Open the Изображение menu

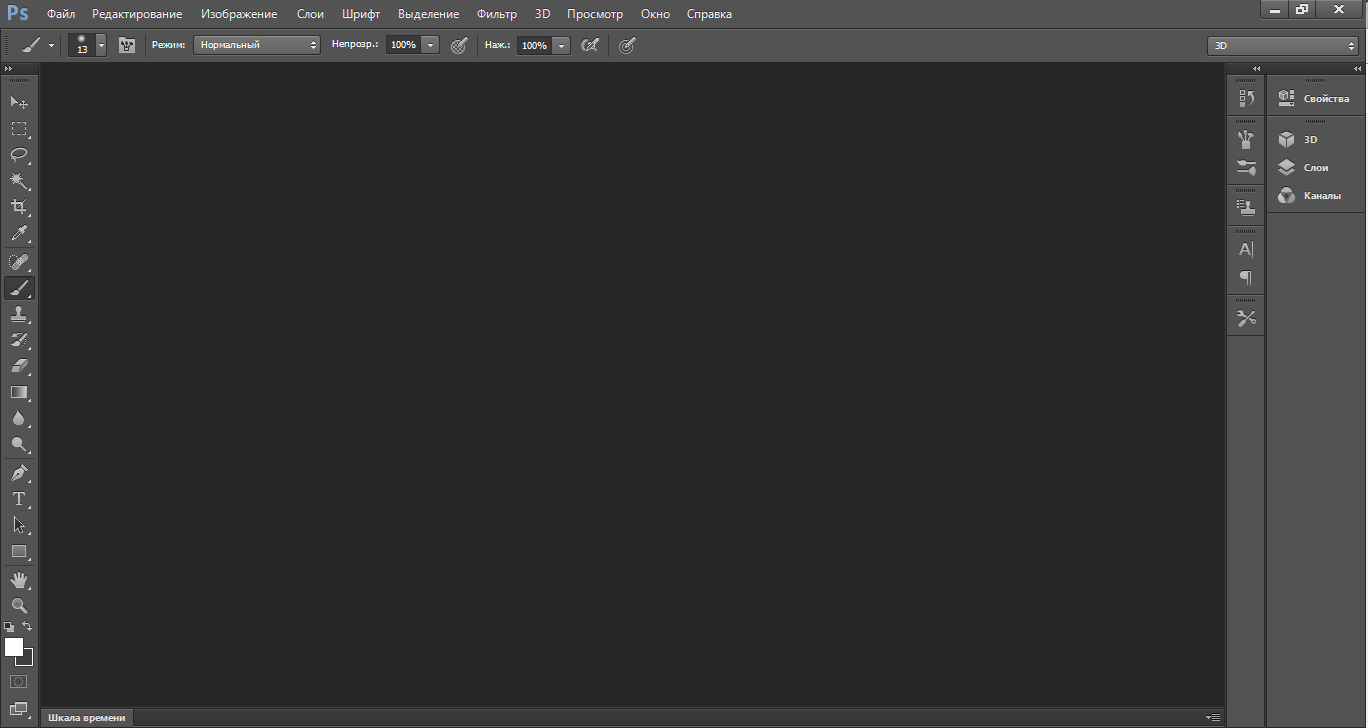point(239,14)
